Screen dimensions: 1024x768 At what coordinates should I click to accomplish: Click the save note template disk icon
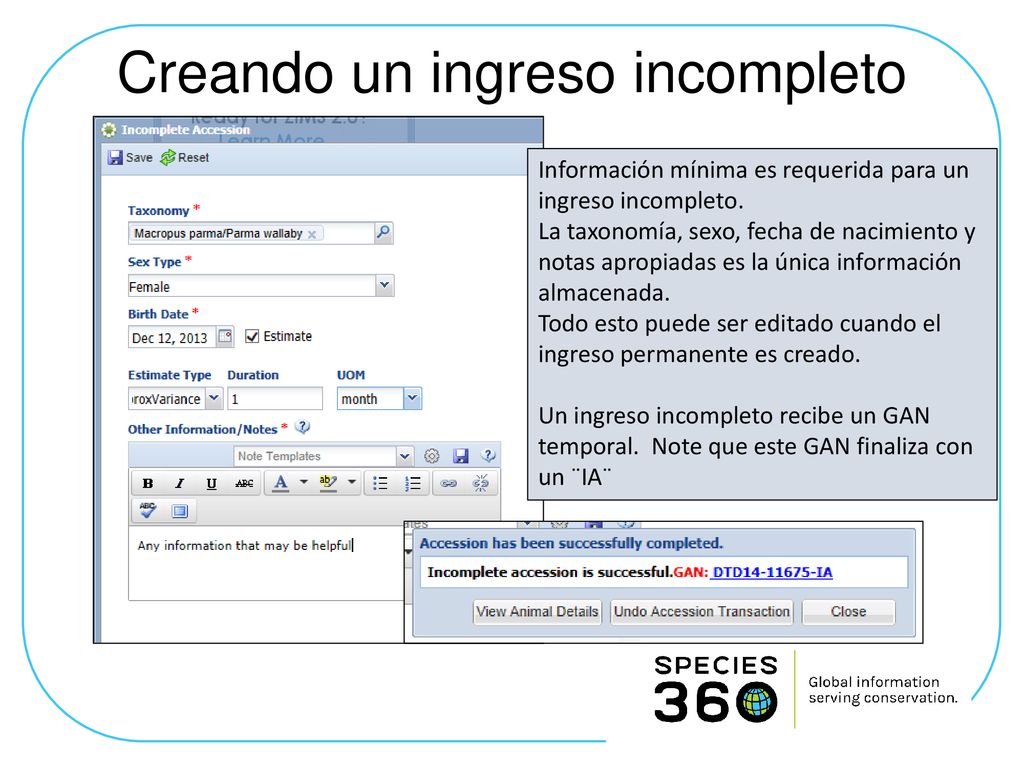461,456
